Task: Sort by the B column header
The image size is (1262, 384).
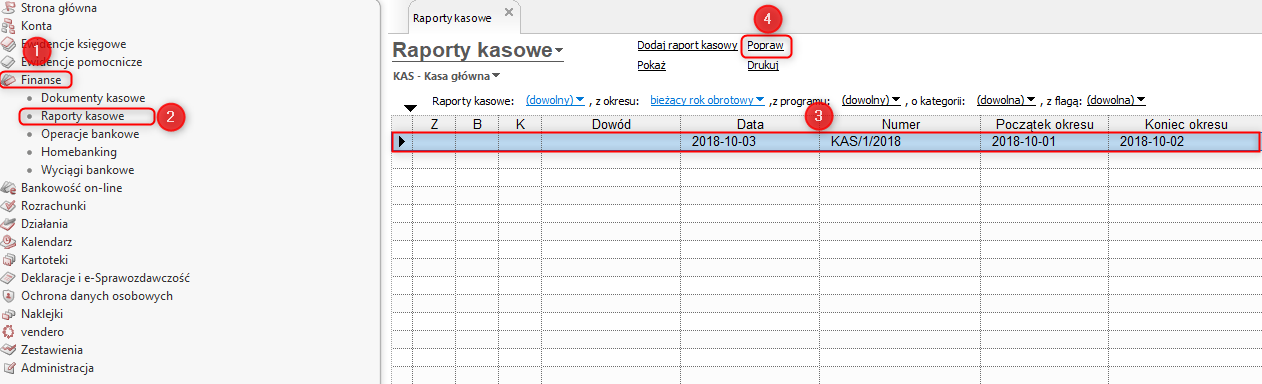Action: point(477,124)
